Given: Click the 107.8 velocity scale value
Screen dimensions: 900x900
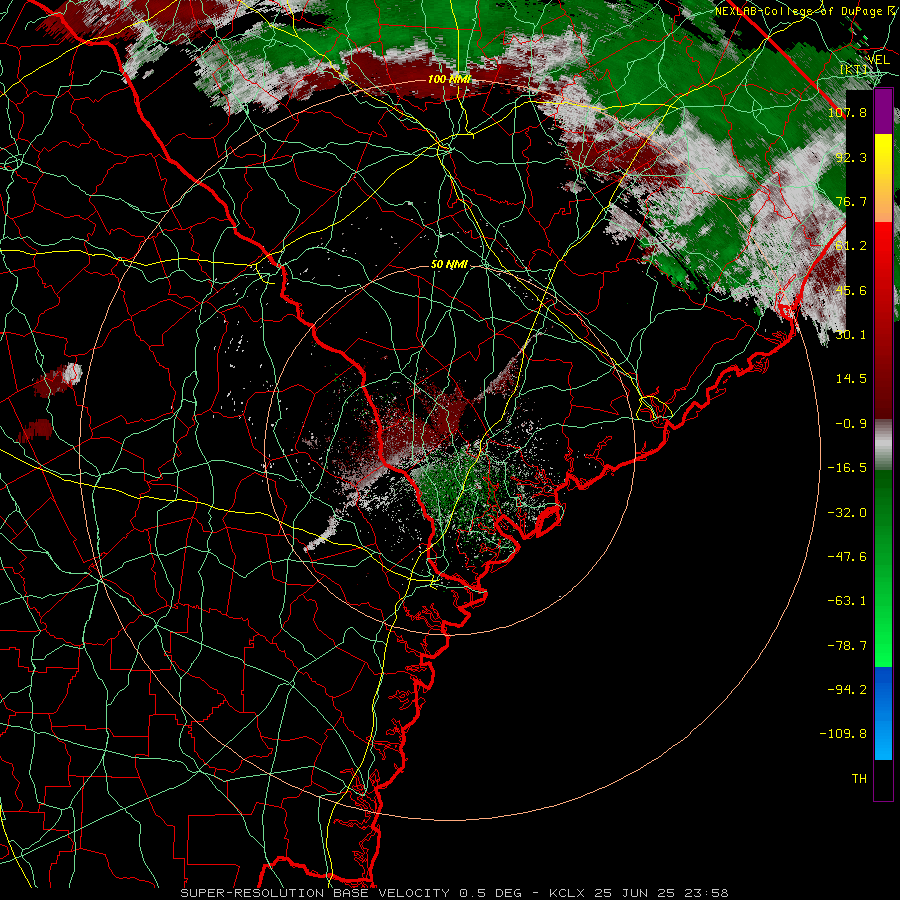Looking at the screenshot, I should pyautogui.click(x=847, y=112).
